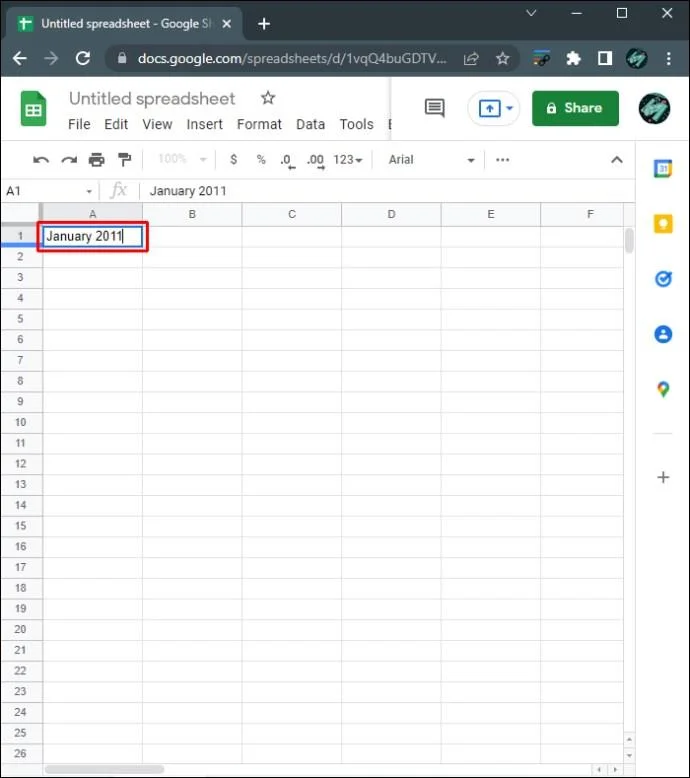Click the formula bar input field
The width and height of the screenshot is (690, 778).
387,191
